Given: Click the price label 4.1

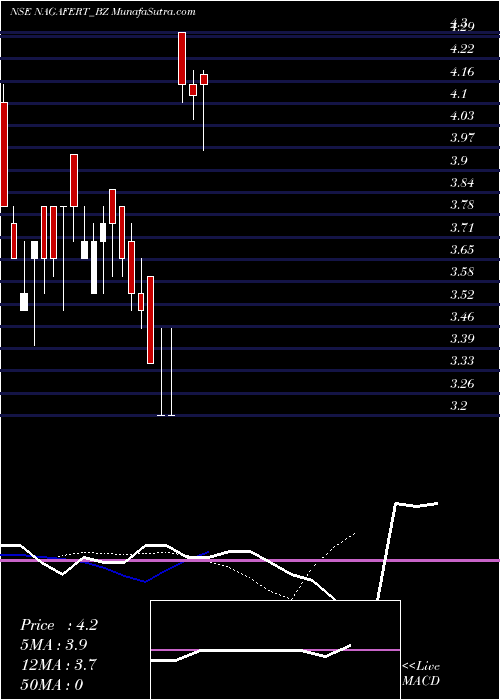Looking at the screenshot, I should [x=459, y=94].
